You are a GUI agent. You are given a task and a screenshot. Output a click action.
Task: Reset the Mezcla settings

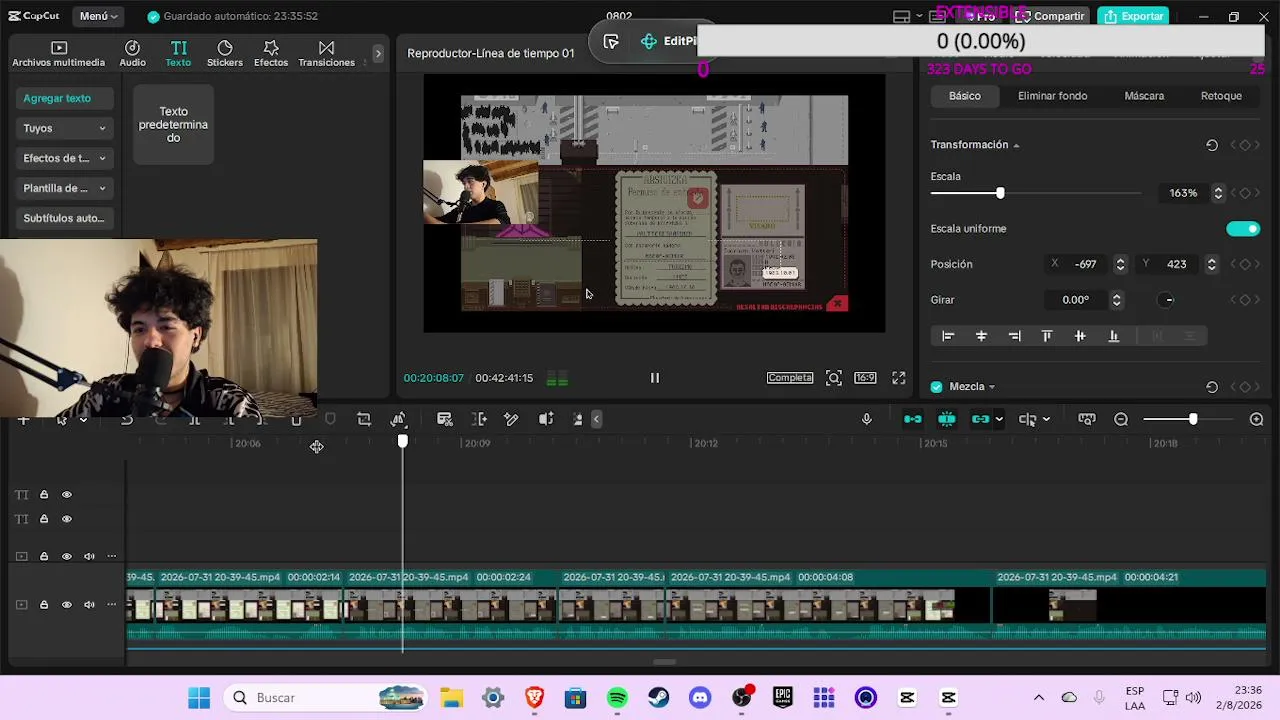click(1212, 387)
